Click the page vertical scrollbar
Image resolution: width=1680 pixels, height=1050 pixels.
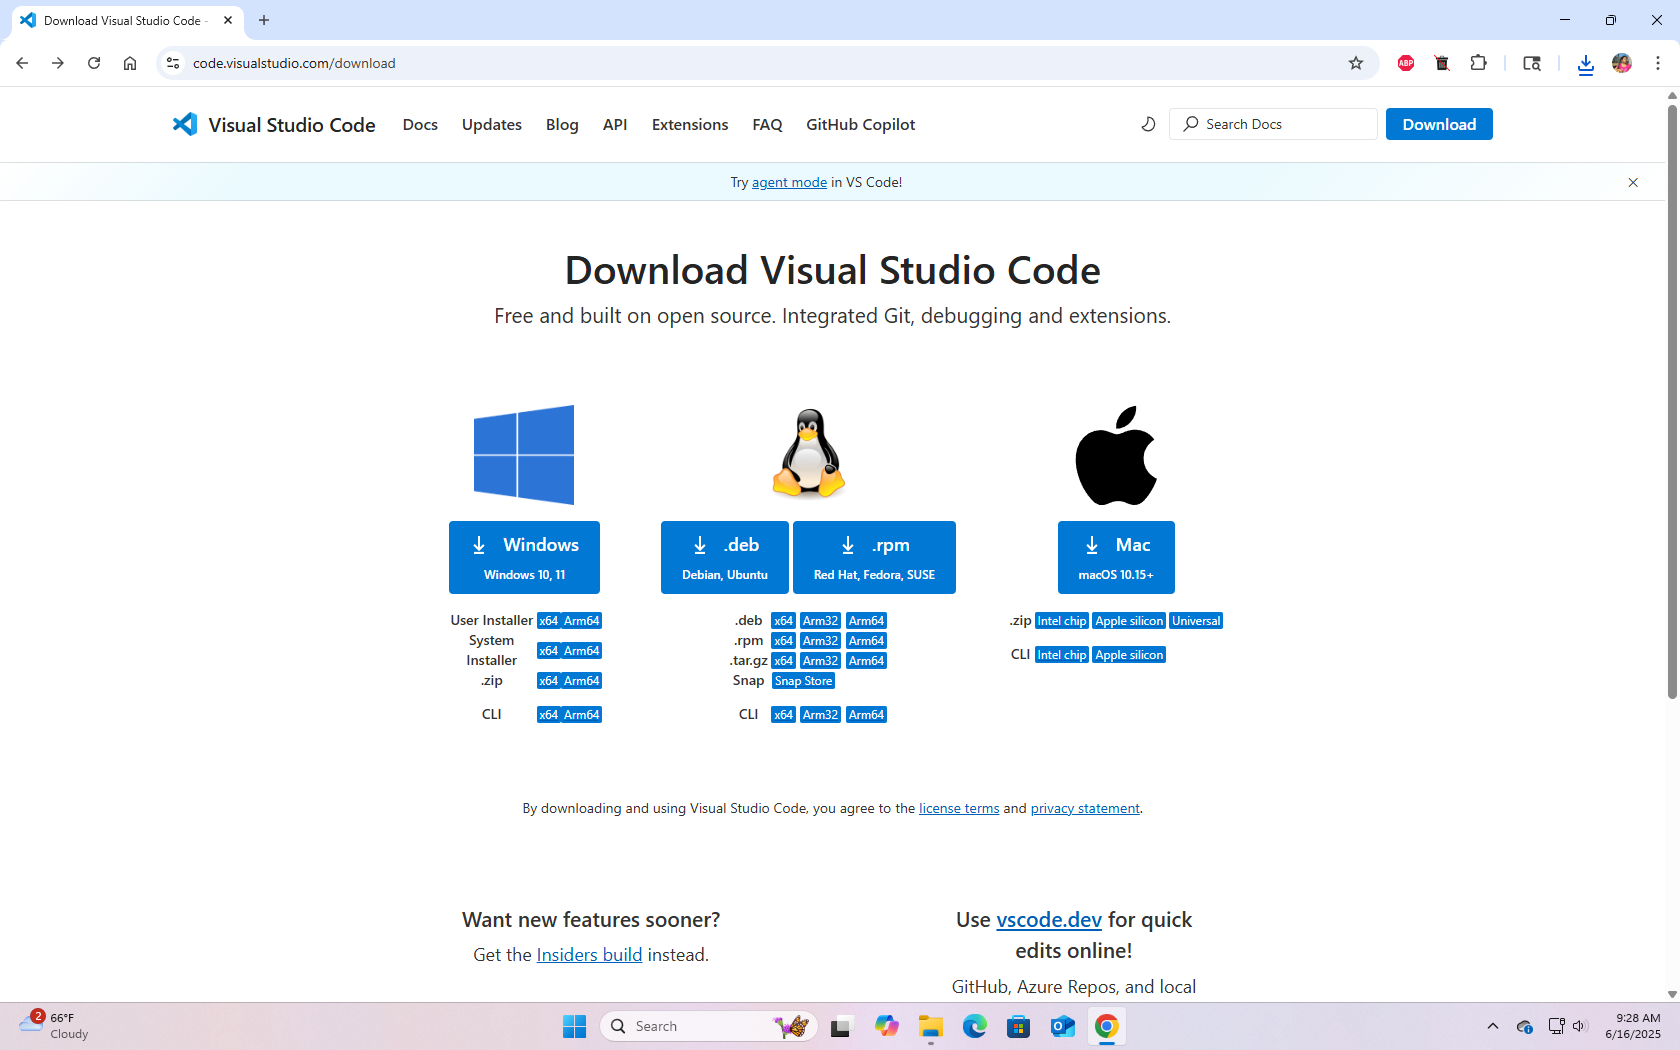click(1672, 400)
